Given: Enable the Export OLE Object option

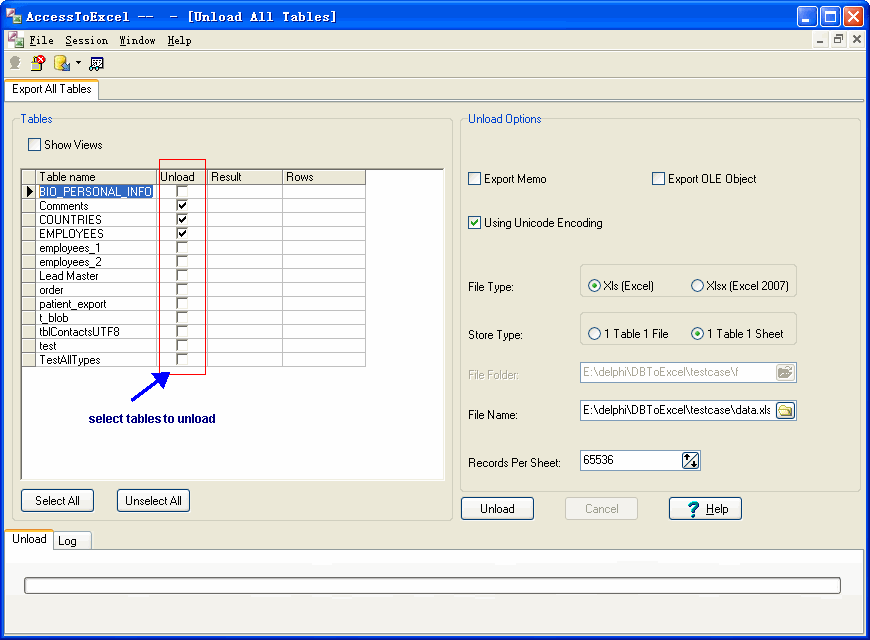Looking at the screenshot, I should click(658, 179).
